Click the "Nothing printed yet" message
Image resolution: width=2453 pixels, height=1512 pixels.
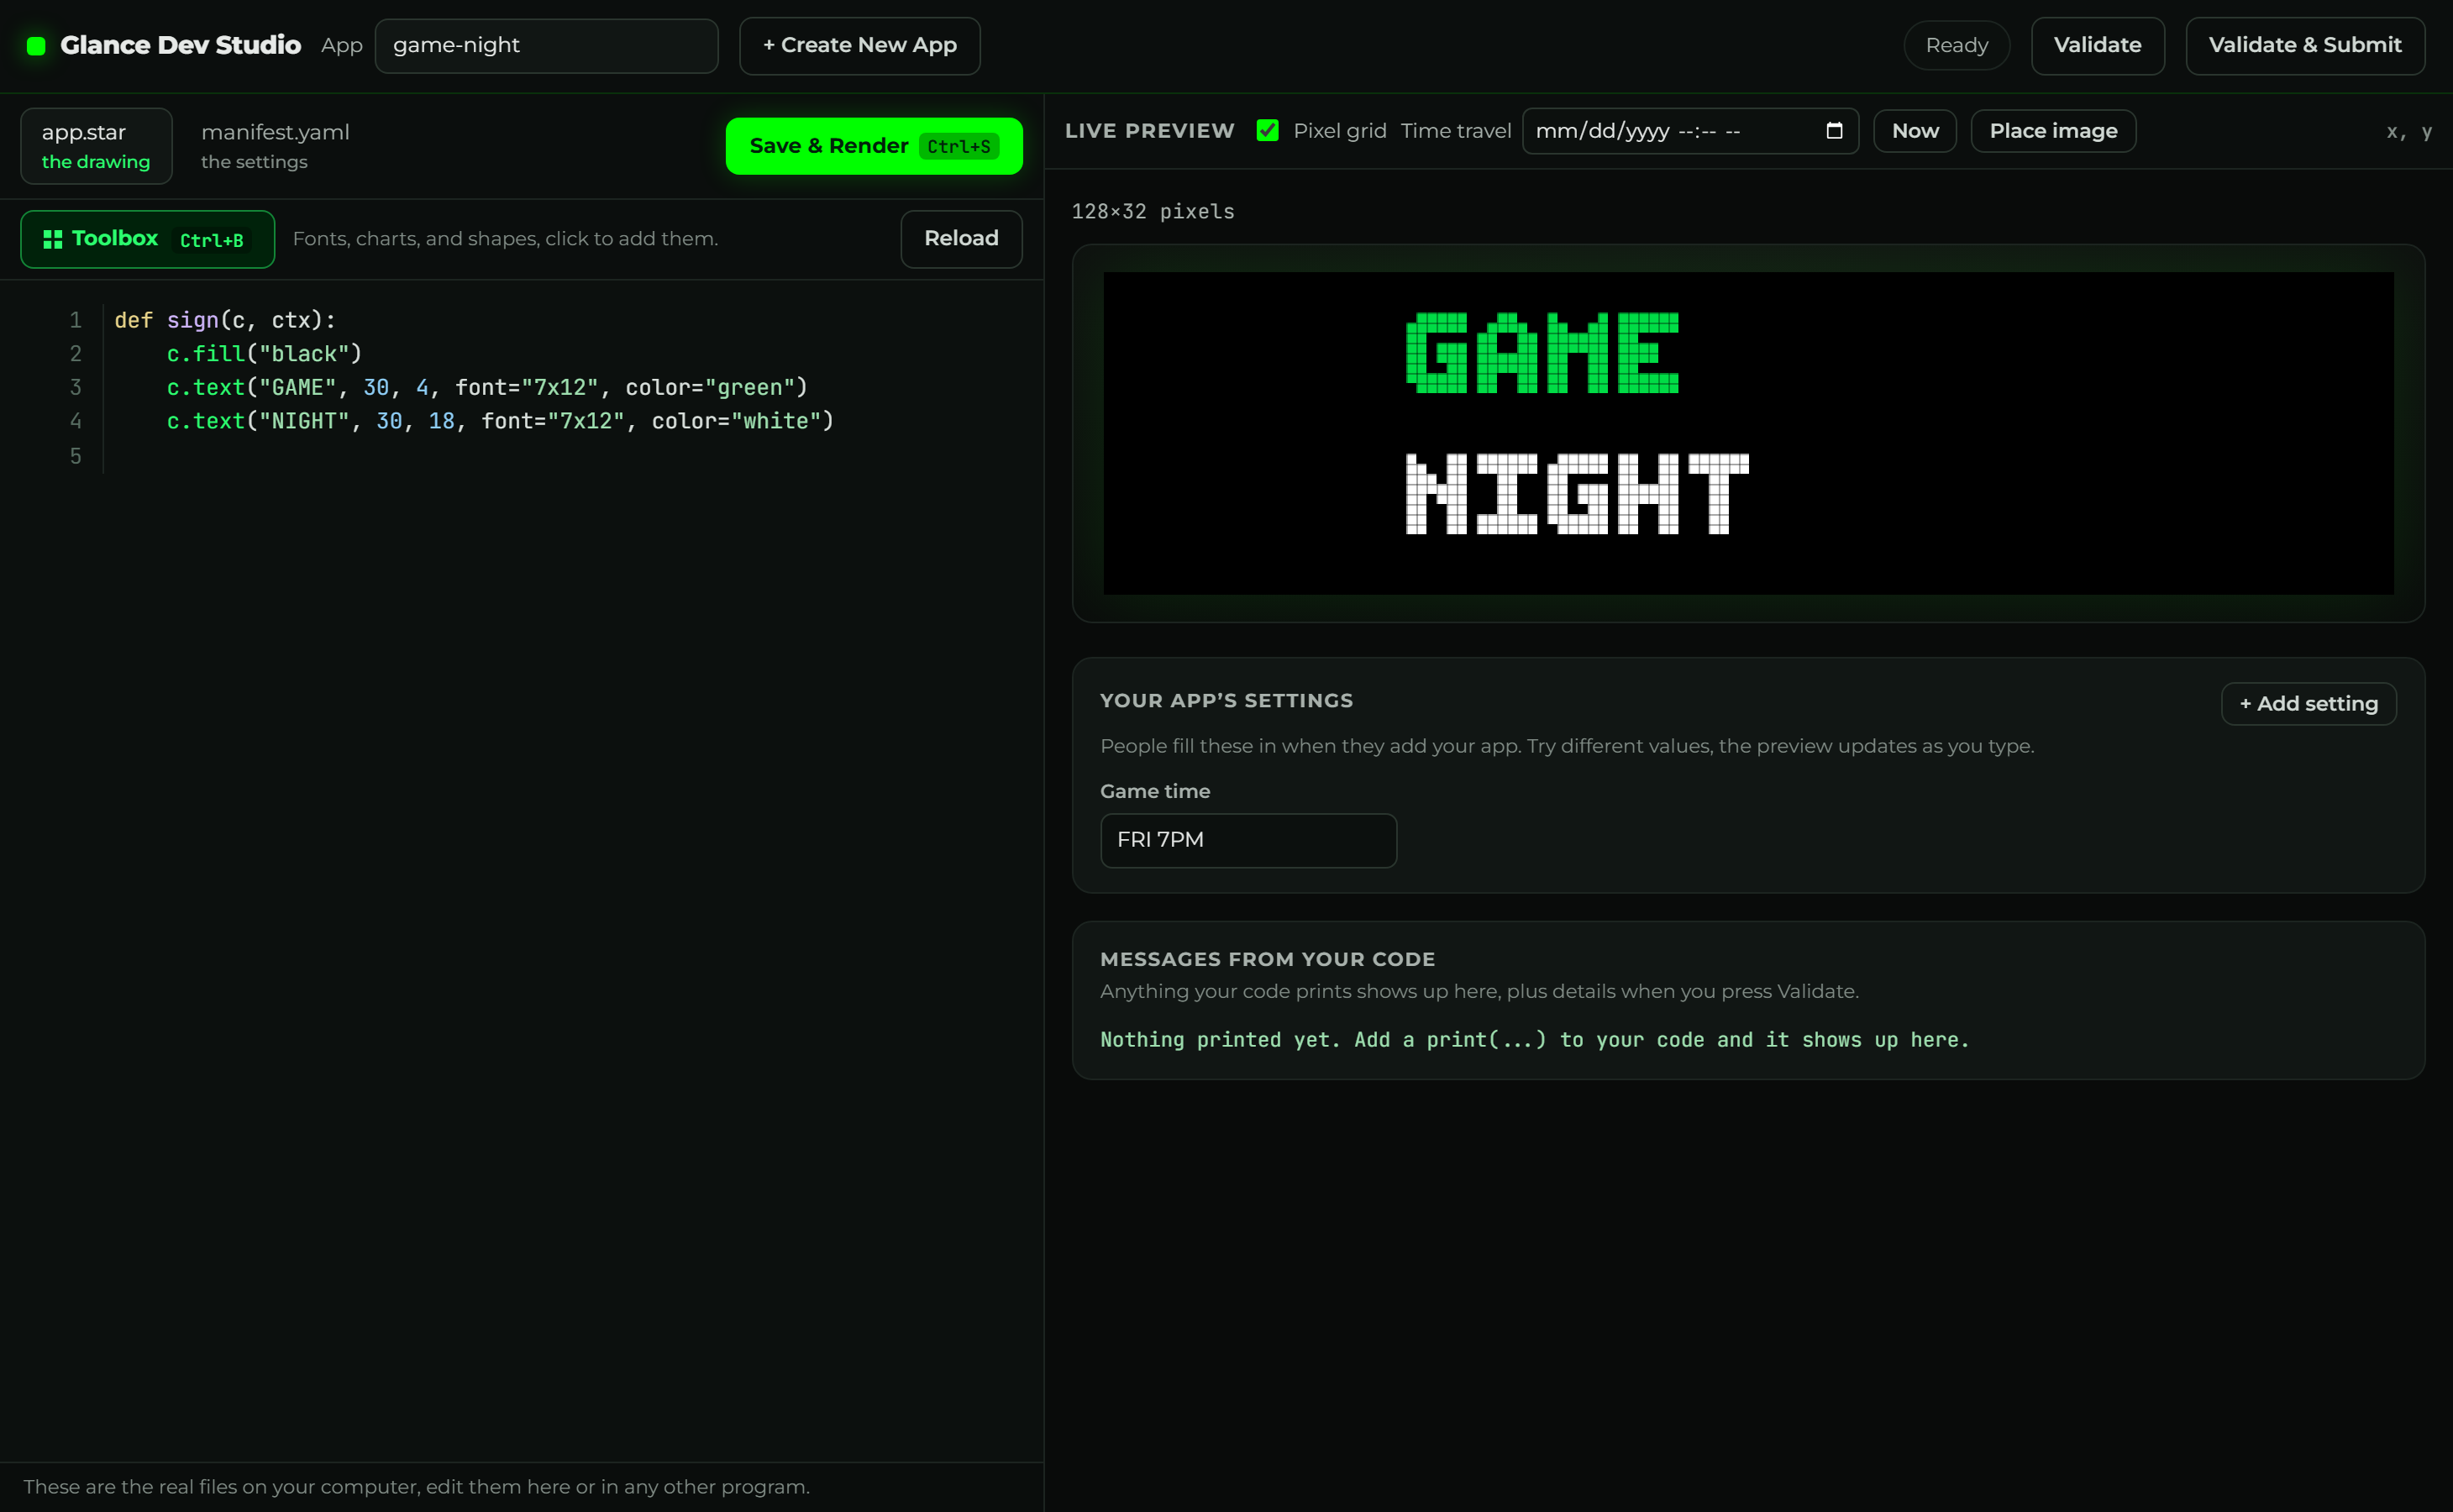[x=1534, y=1040]
